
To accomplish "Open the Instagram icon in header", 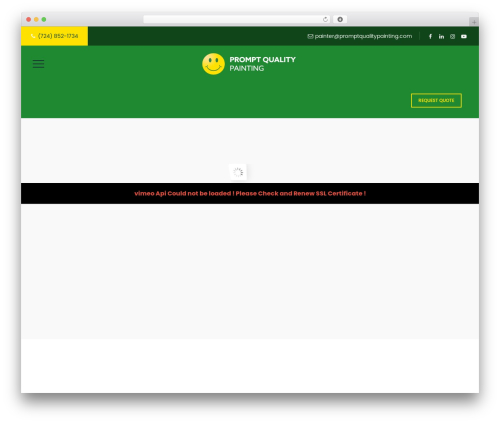I will click(x=452, y=36).
